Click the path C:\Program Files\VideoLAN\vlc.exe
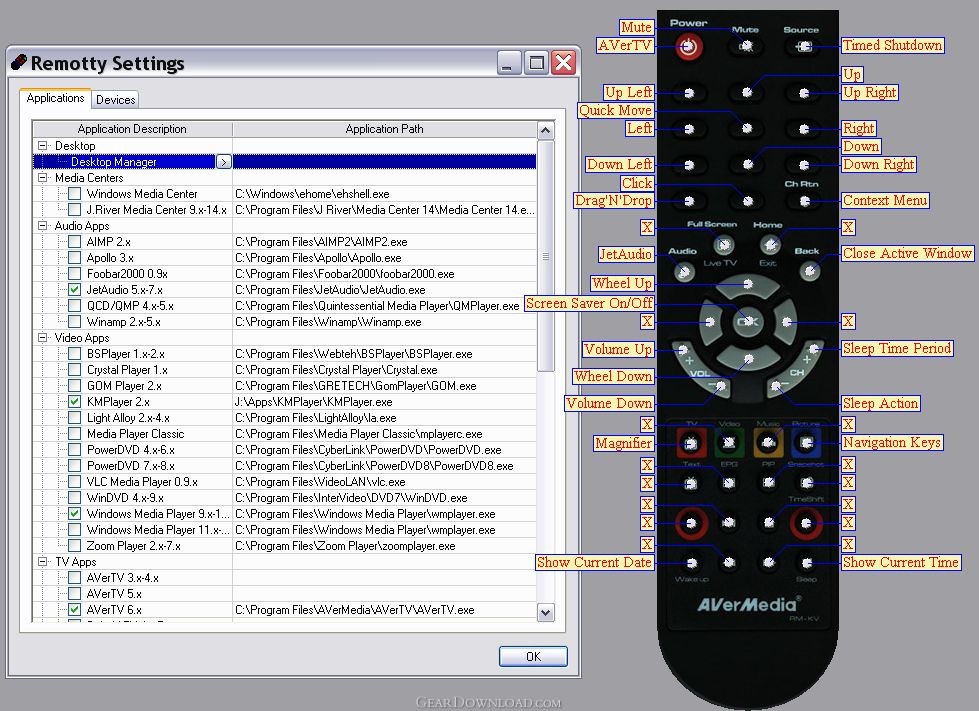Image resolution: width=979 pixels, height=711 pixels. point(320,482)
